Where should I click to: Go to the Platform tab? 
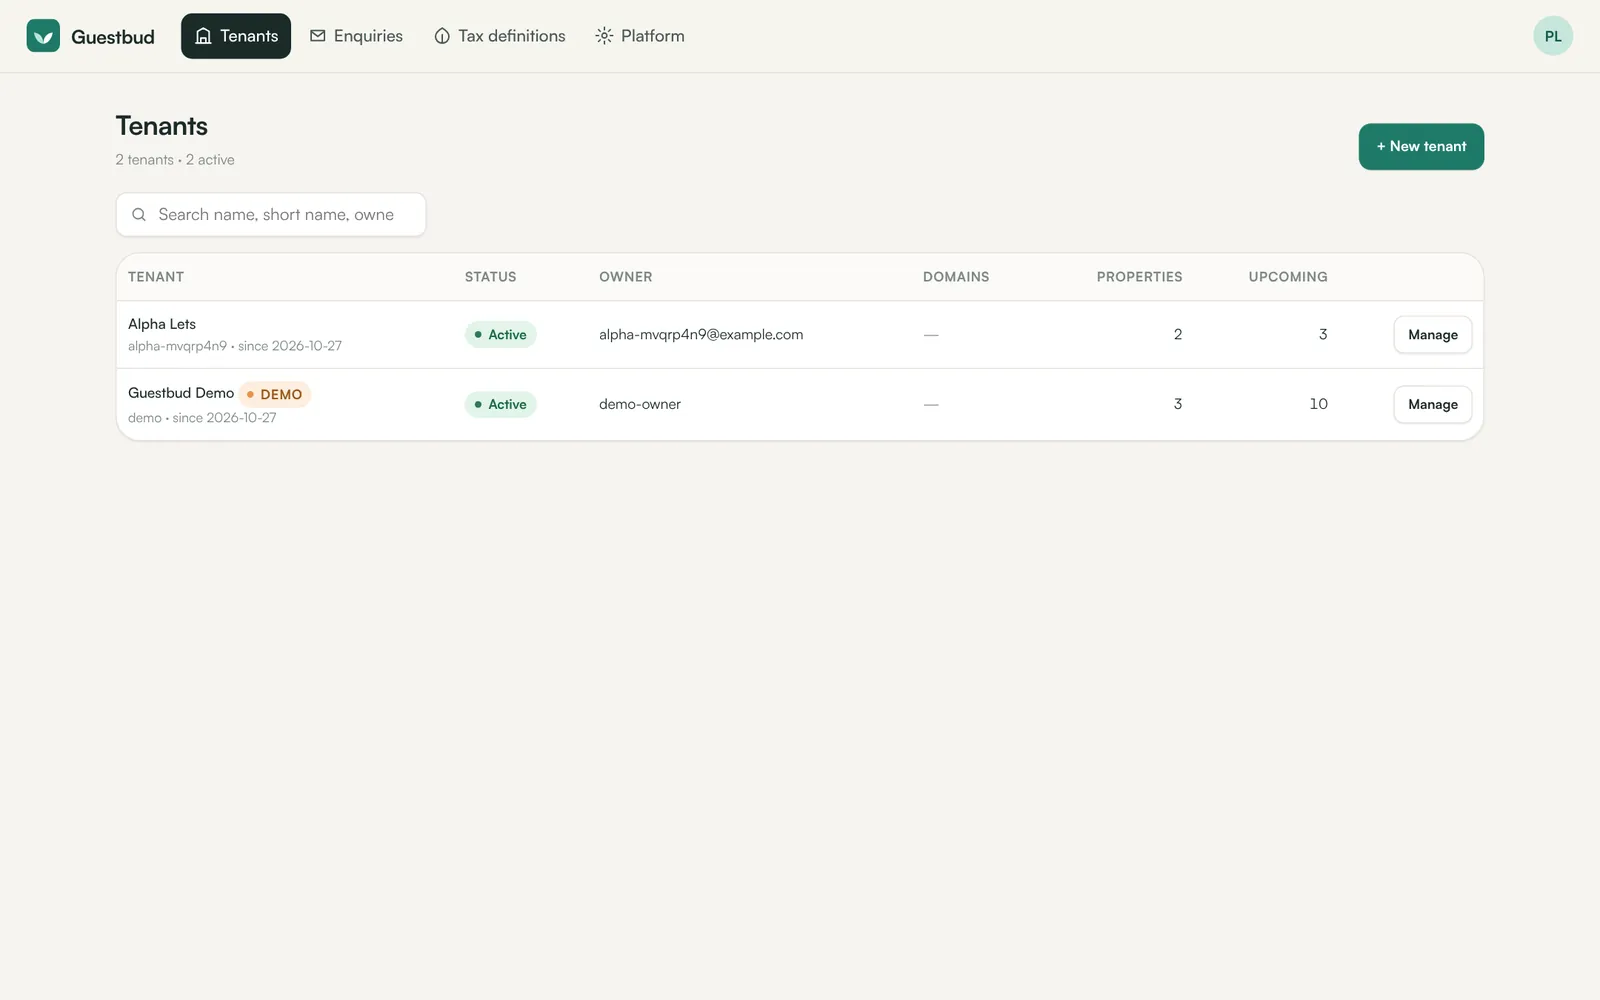(x=640, y=36)
